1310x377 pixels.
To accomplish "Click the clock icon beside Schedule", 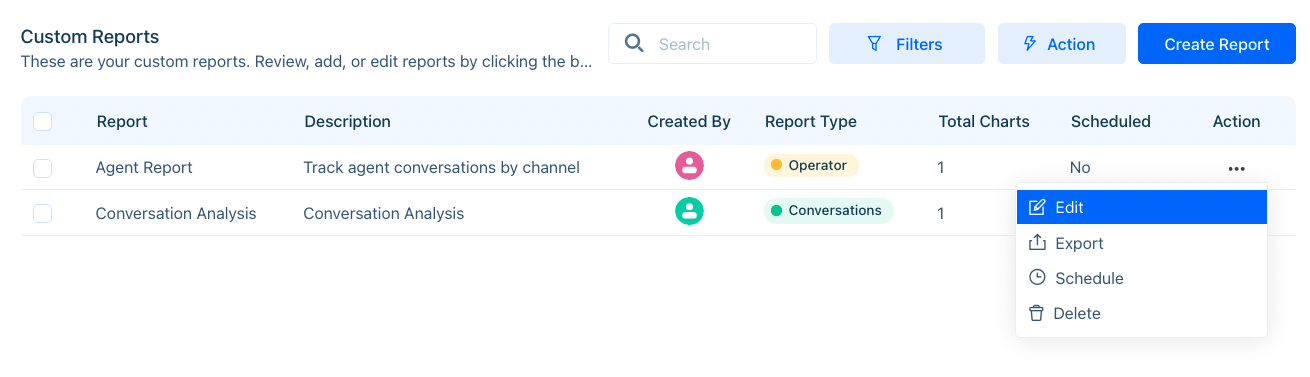I will pos(1037,278).
